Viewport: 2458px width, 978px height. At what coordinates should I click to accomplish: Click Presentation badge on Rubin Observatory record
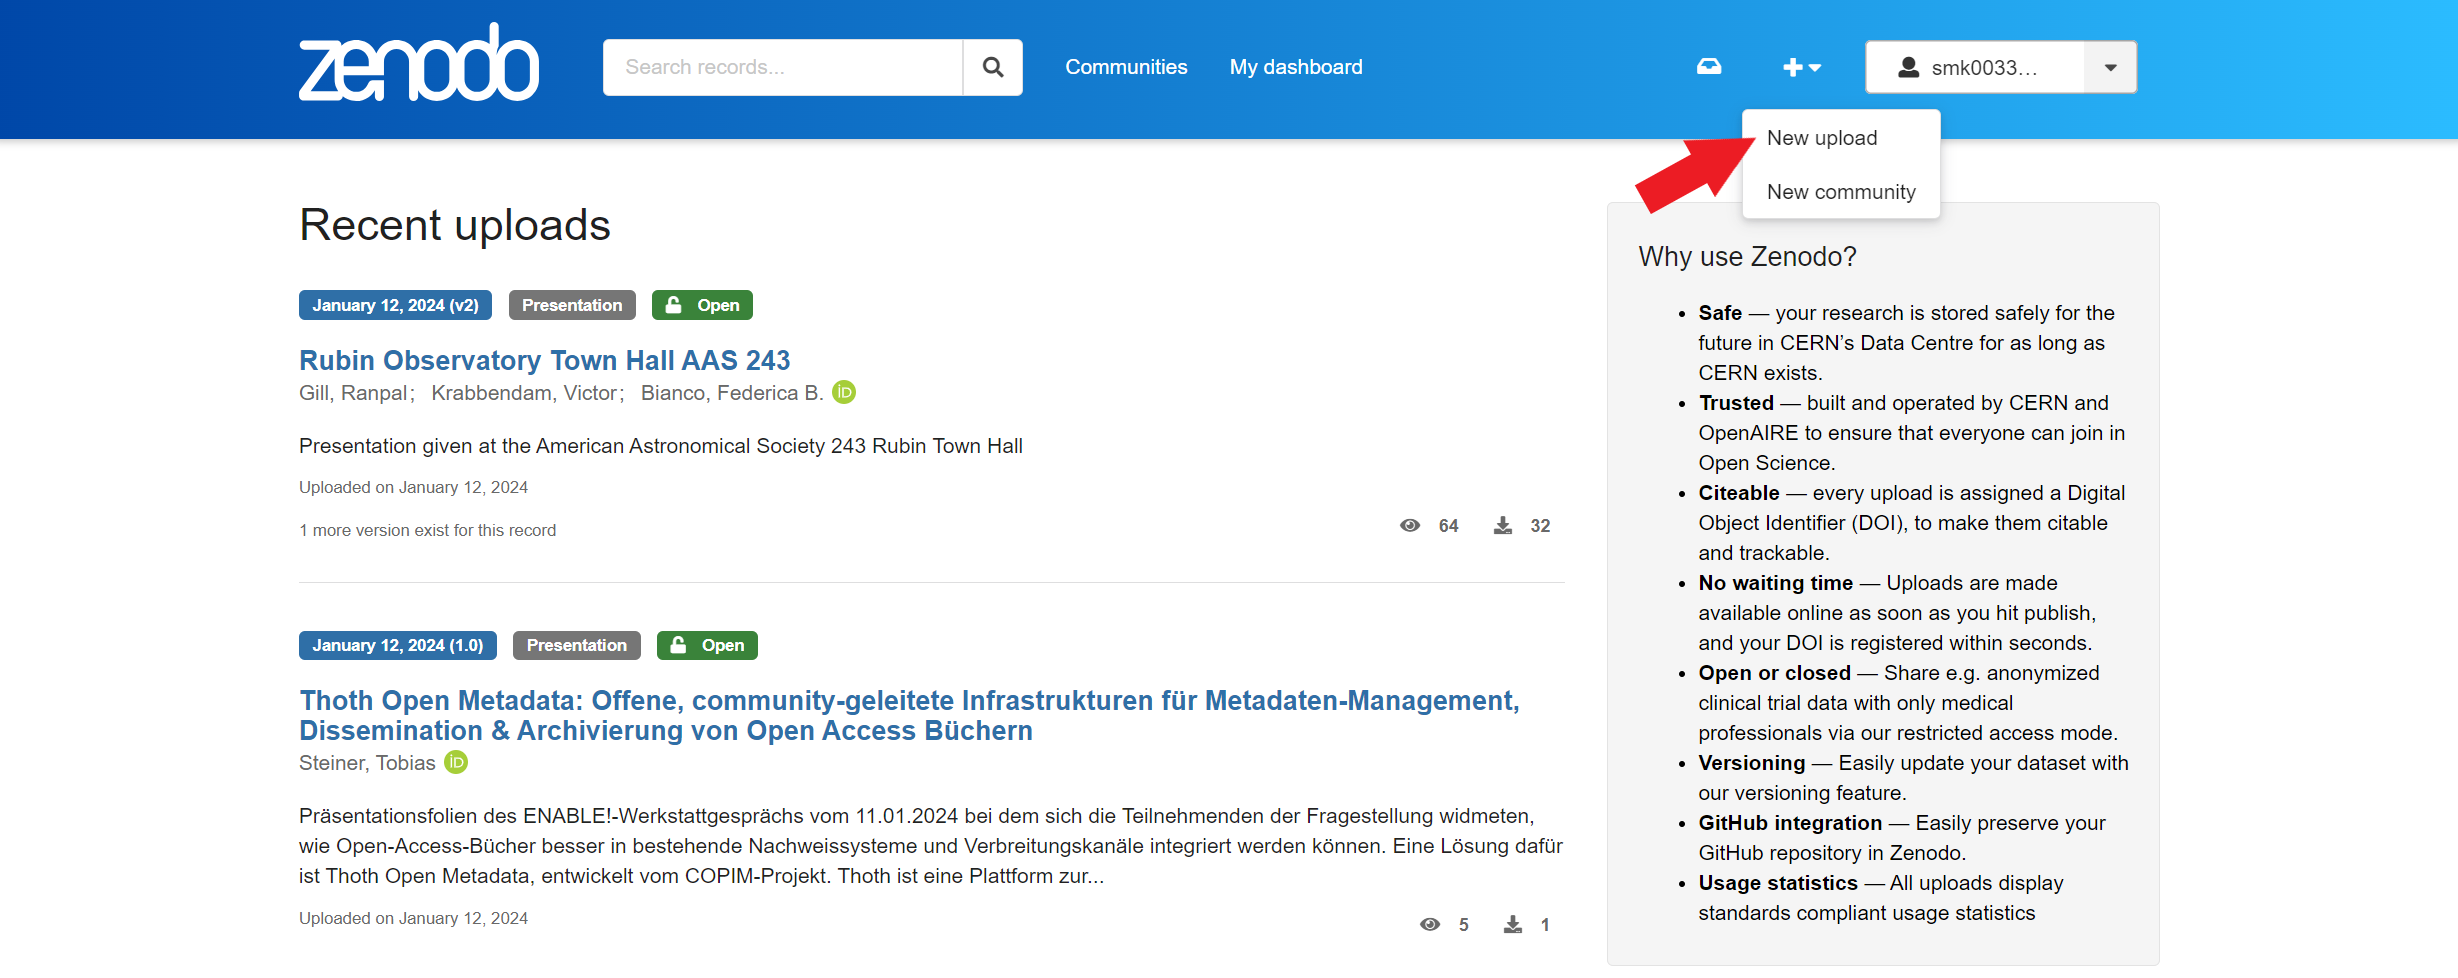point(572,305)
